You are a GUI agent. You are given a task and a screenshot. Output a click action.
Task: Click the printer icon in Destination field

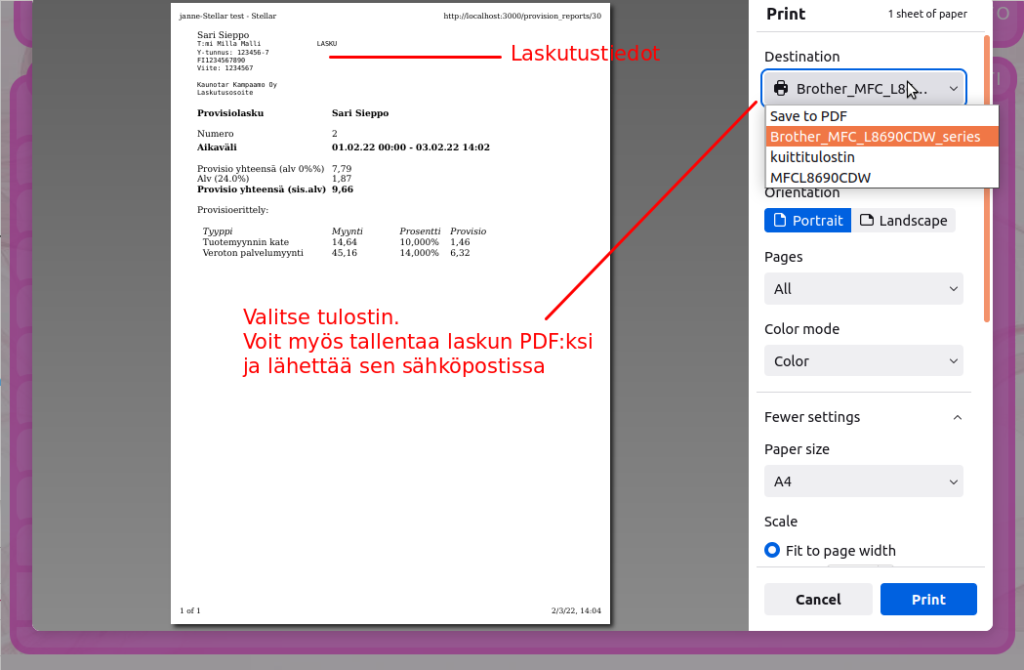[x=781, y=89]
